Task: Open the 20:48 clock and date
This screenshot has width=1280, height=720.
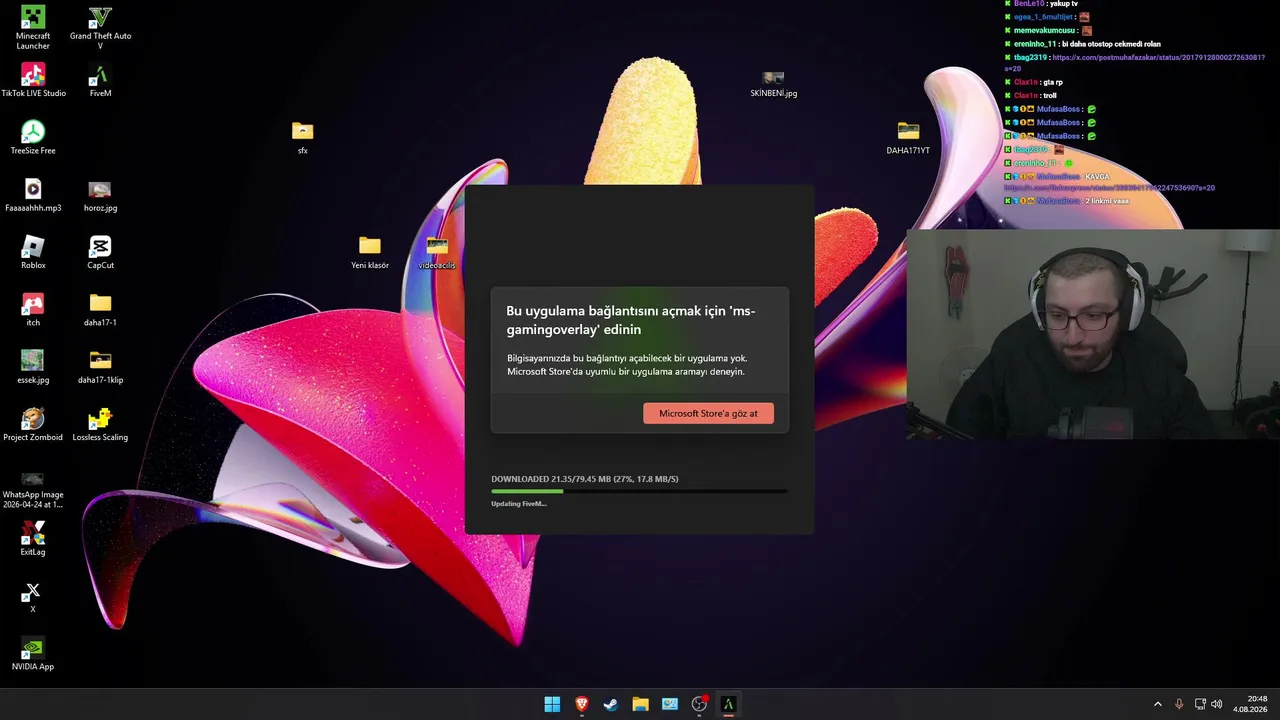Action: 1250,704
